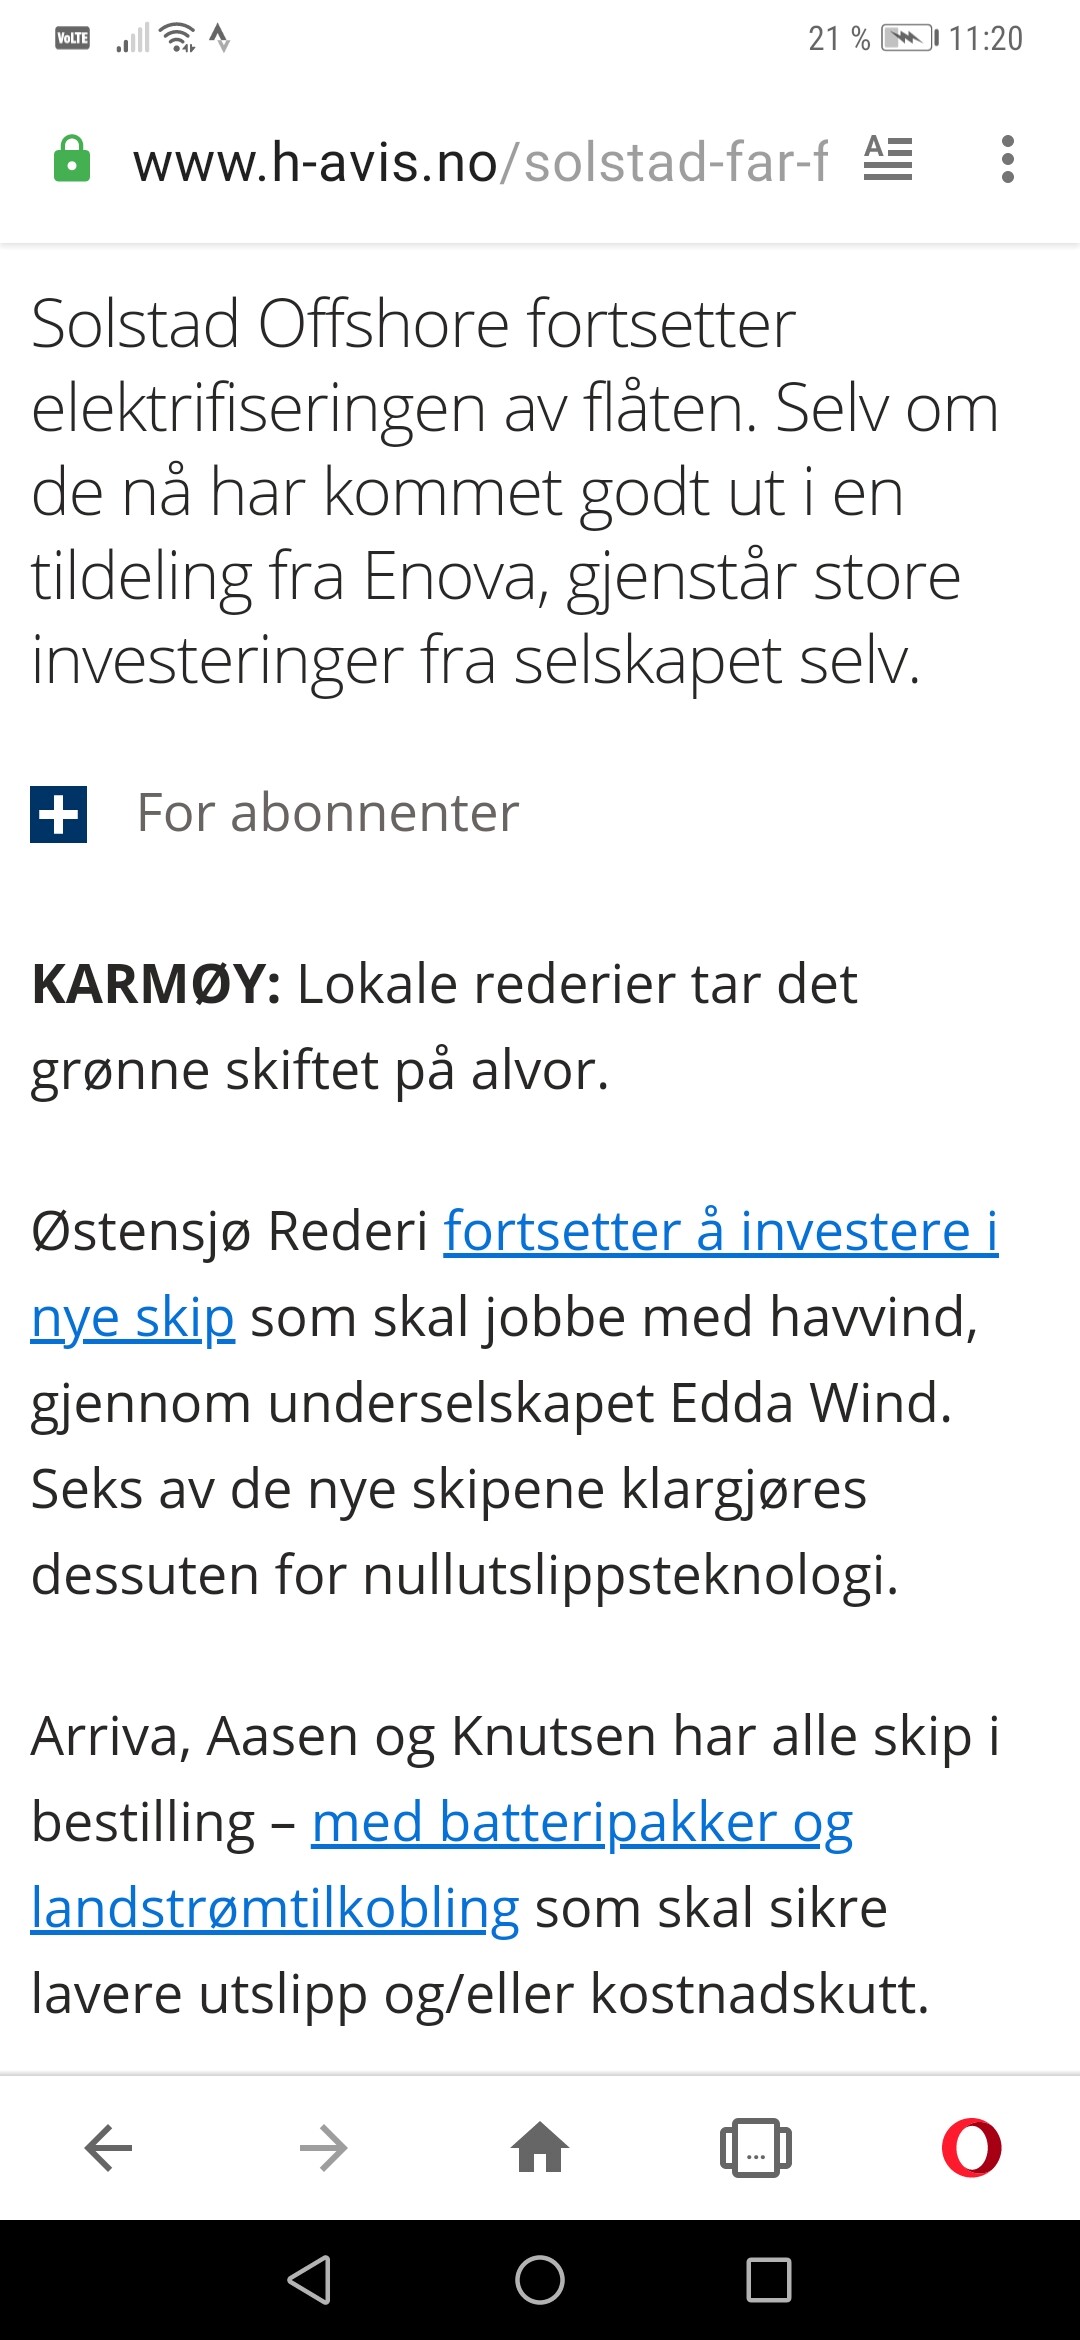Tap 'For abonnenter' label
Viewport: 1080px width, 2340px height.
[x=328, y=813]
